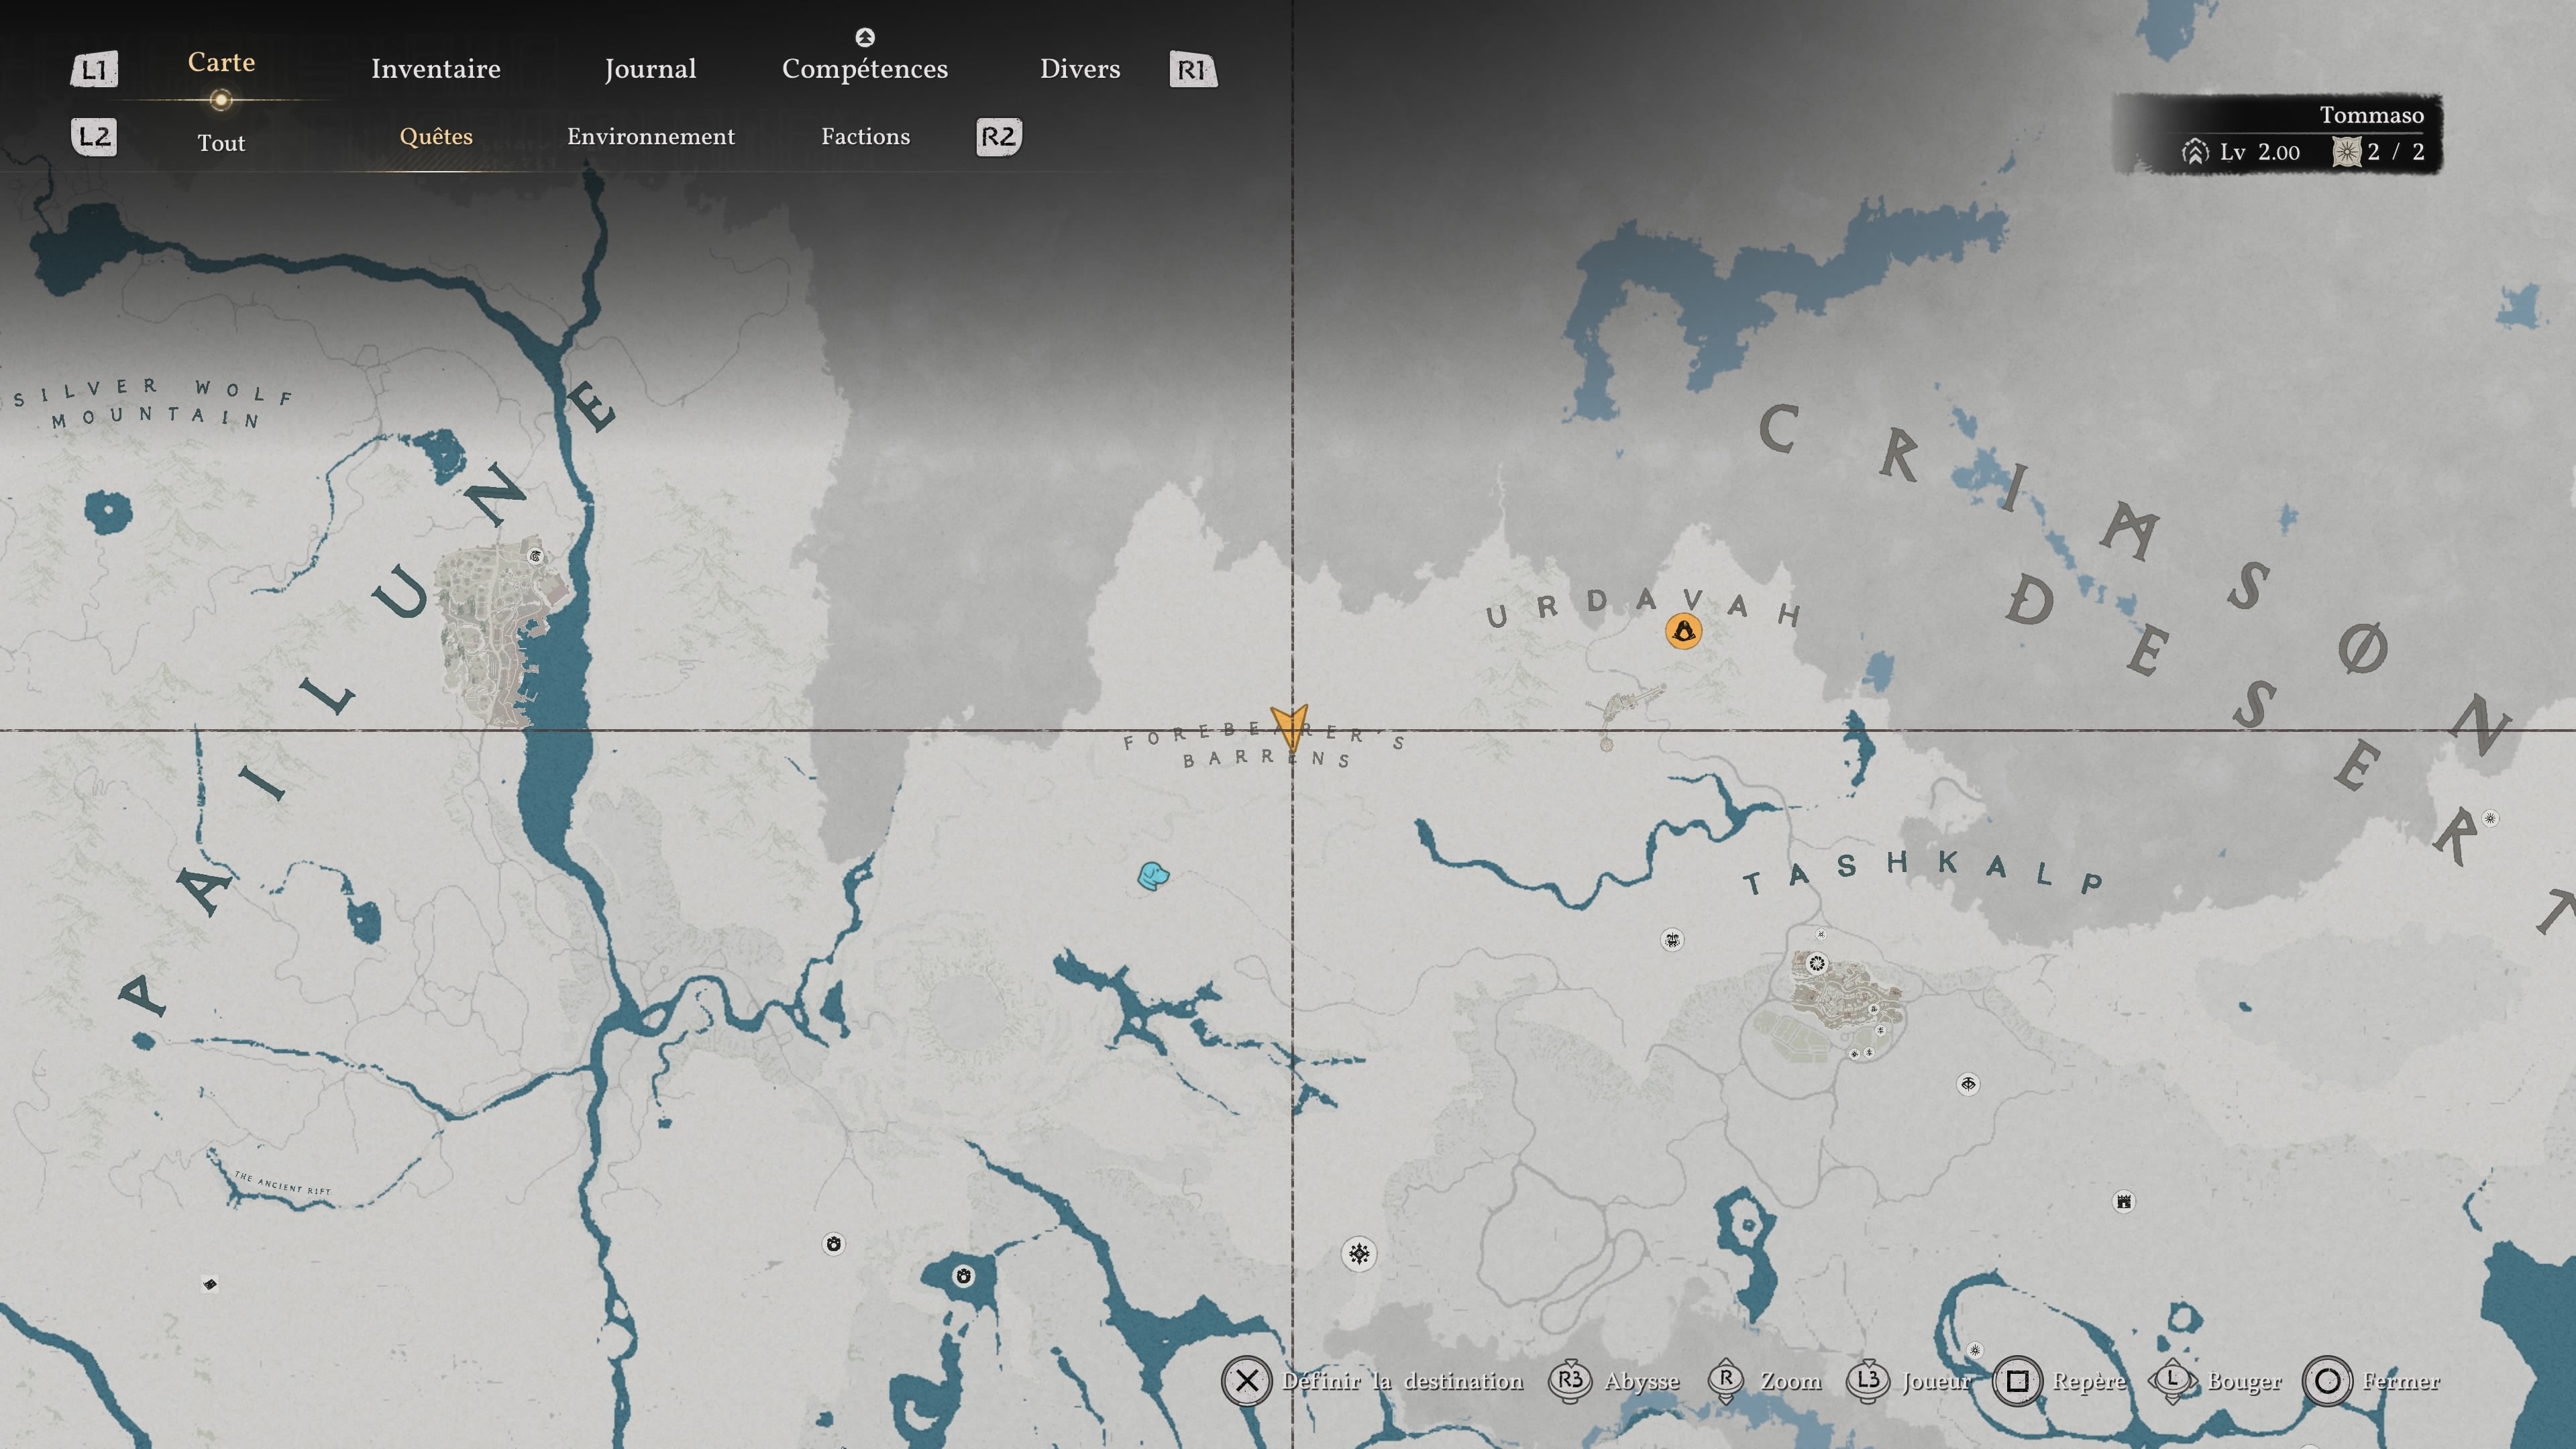The image size is (2576, 1449).
Task: Select the Environnement map filter
Action: coord(651,137)
